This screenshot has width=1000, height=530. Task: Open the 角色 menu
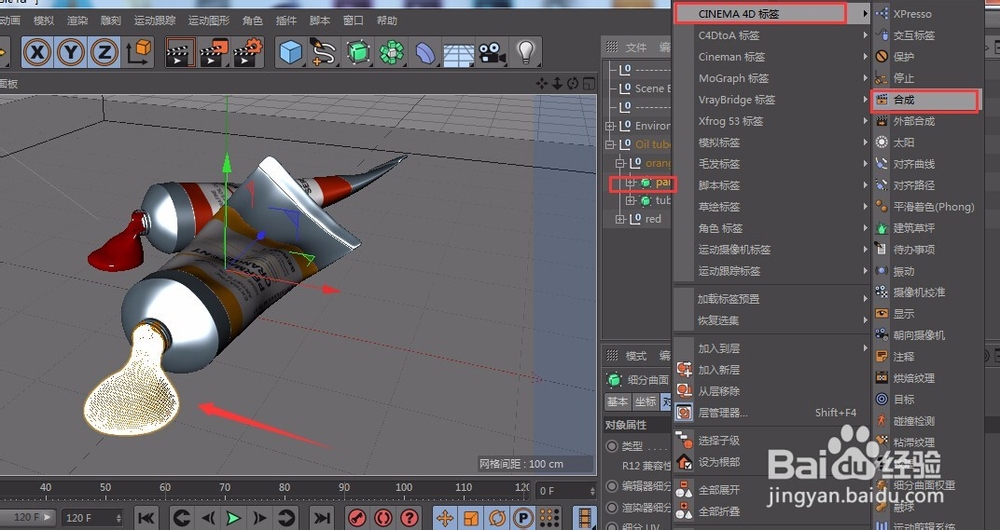coord(253,20)
